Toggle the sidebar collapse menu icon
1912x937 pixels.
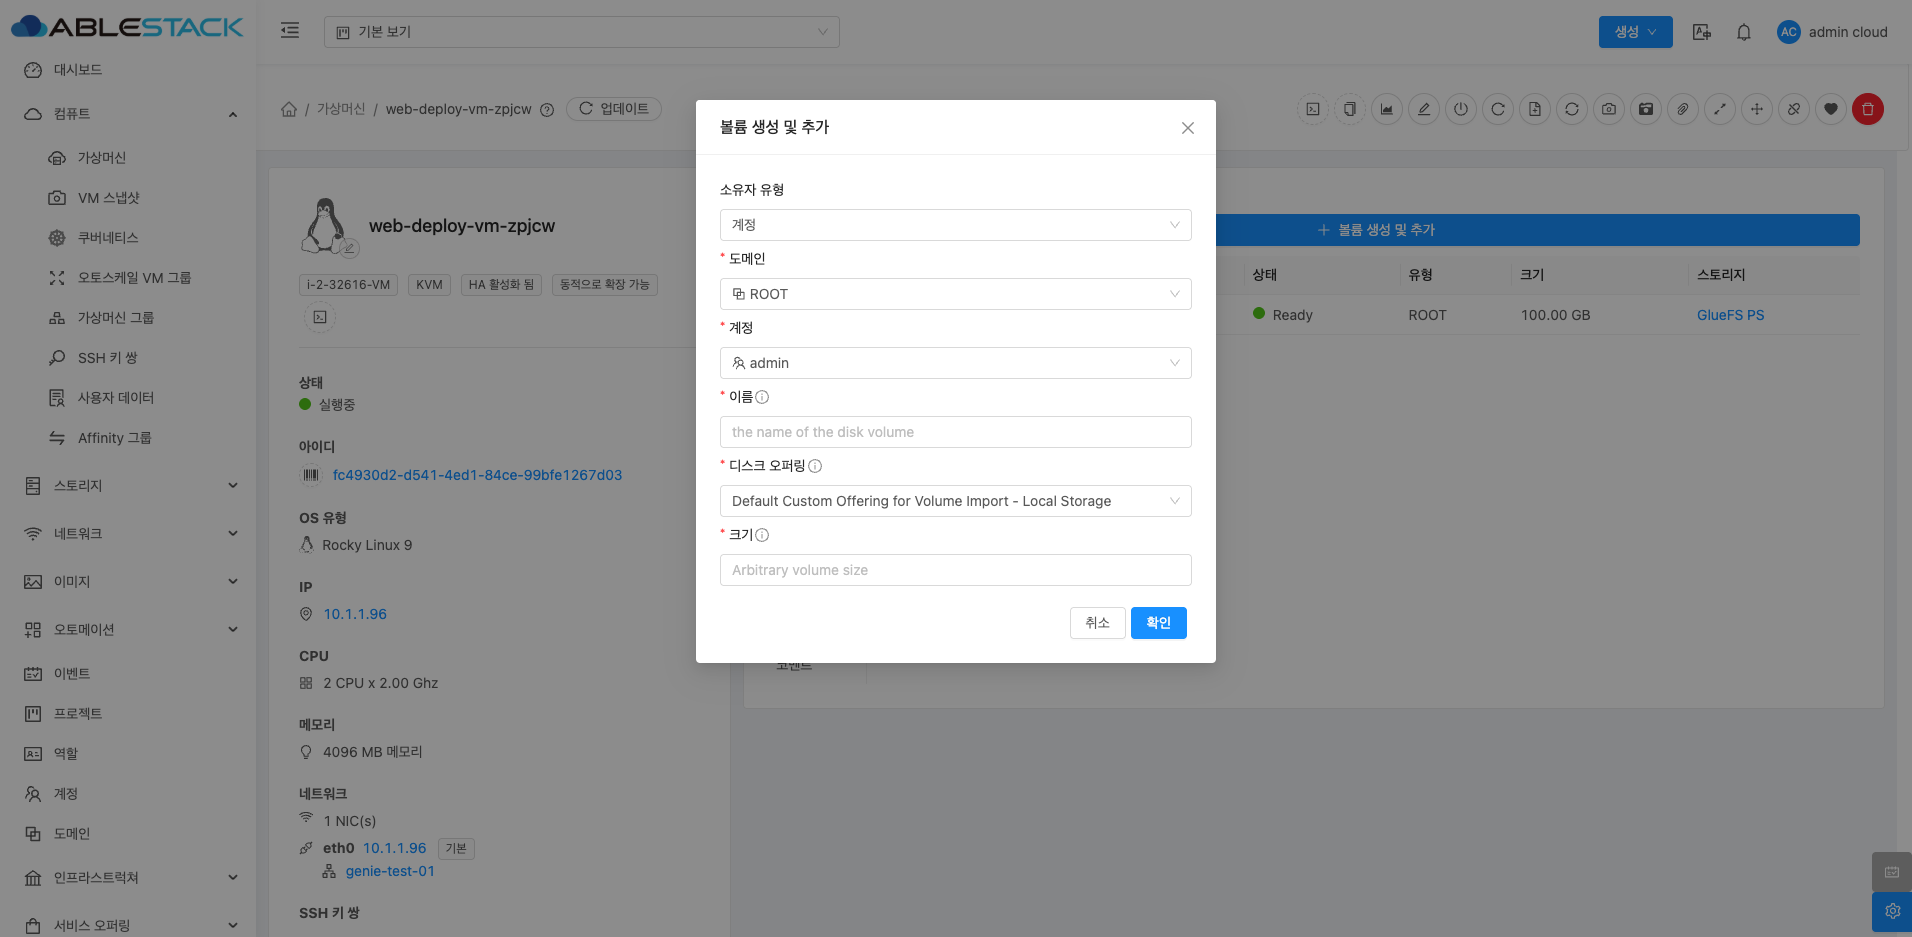click(x=290, y=31)
